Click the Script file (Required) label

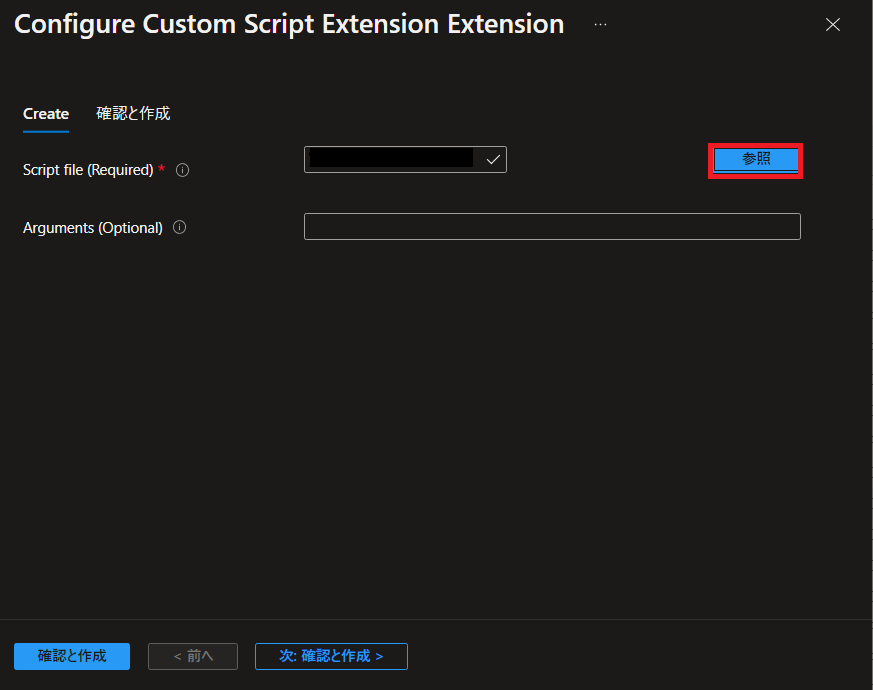point(88,170)
